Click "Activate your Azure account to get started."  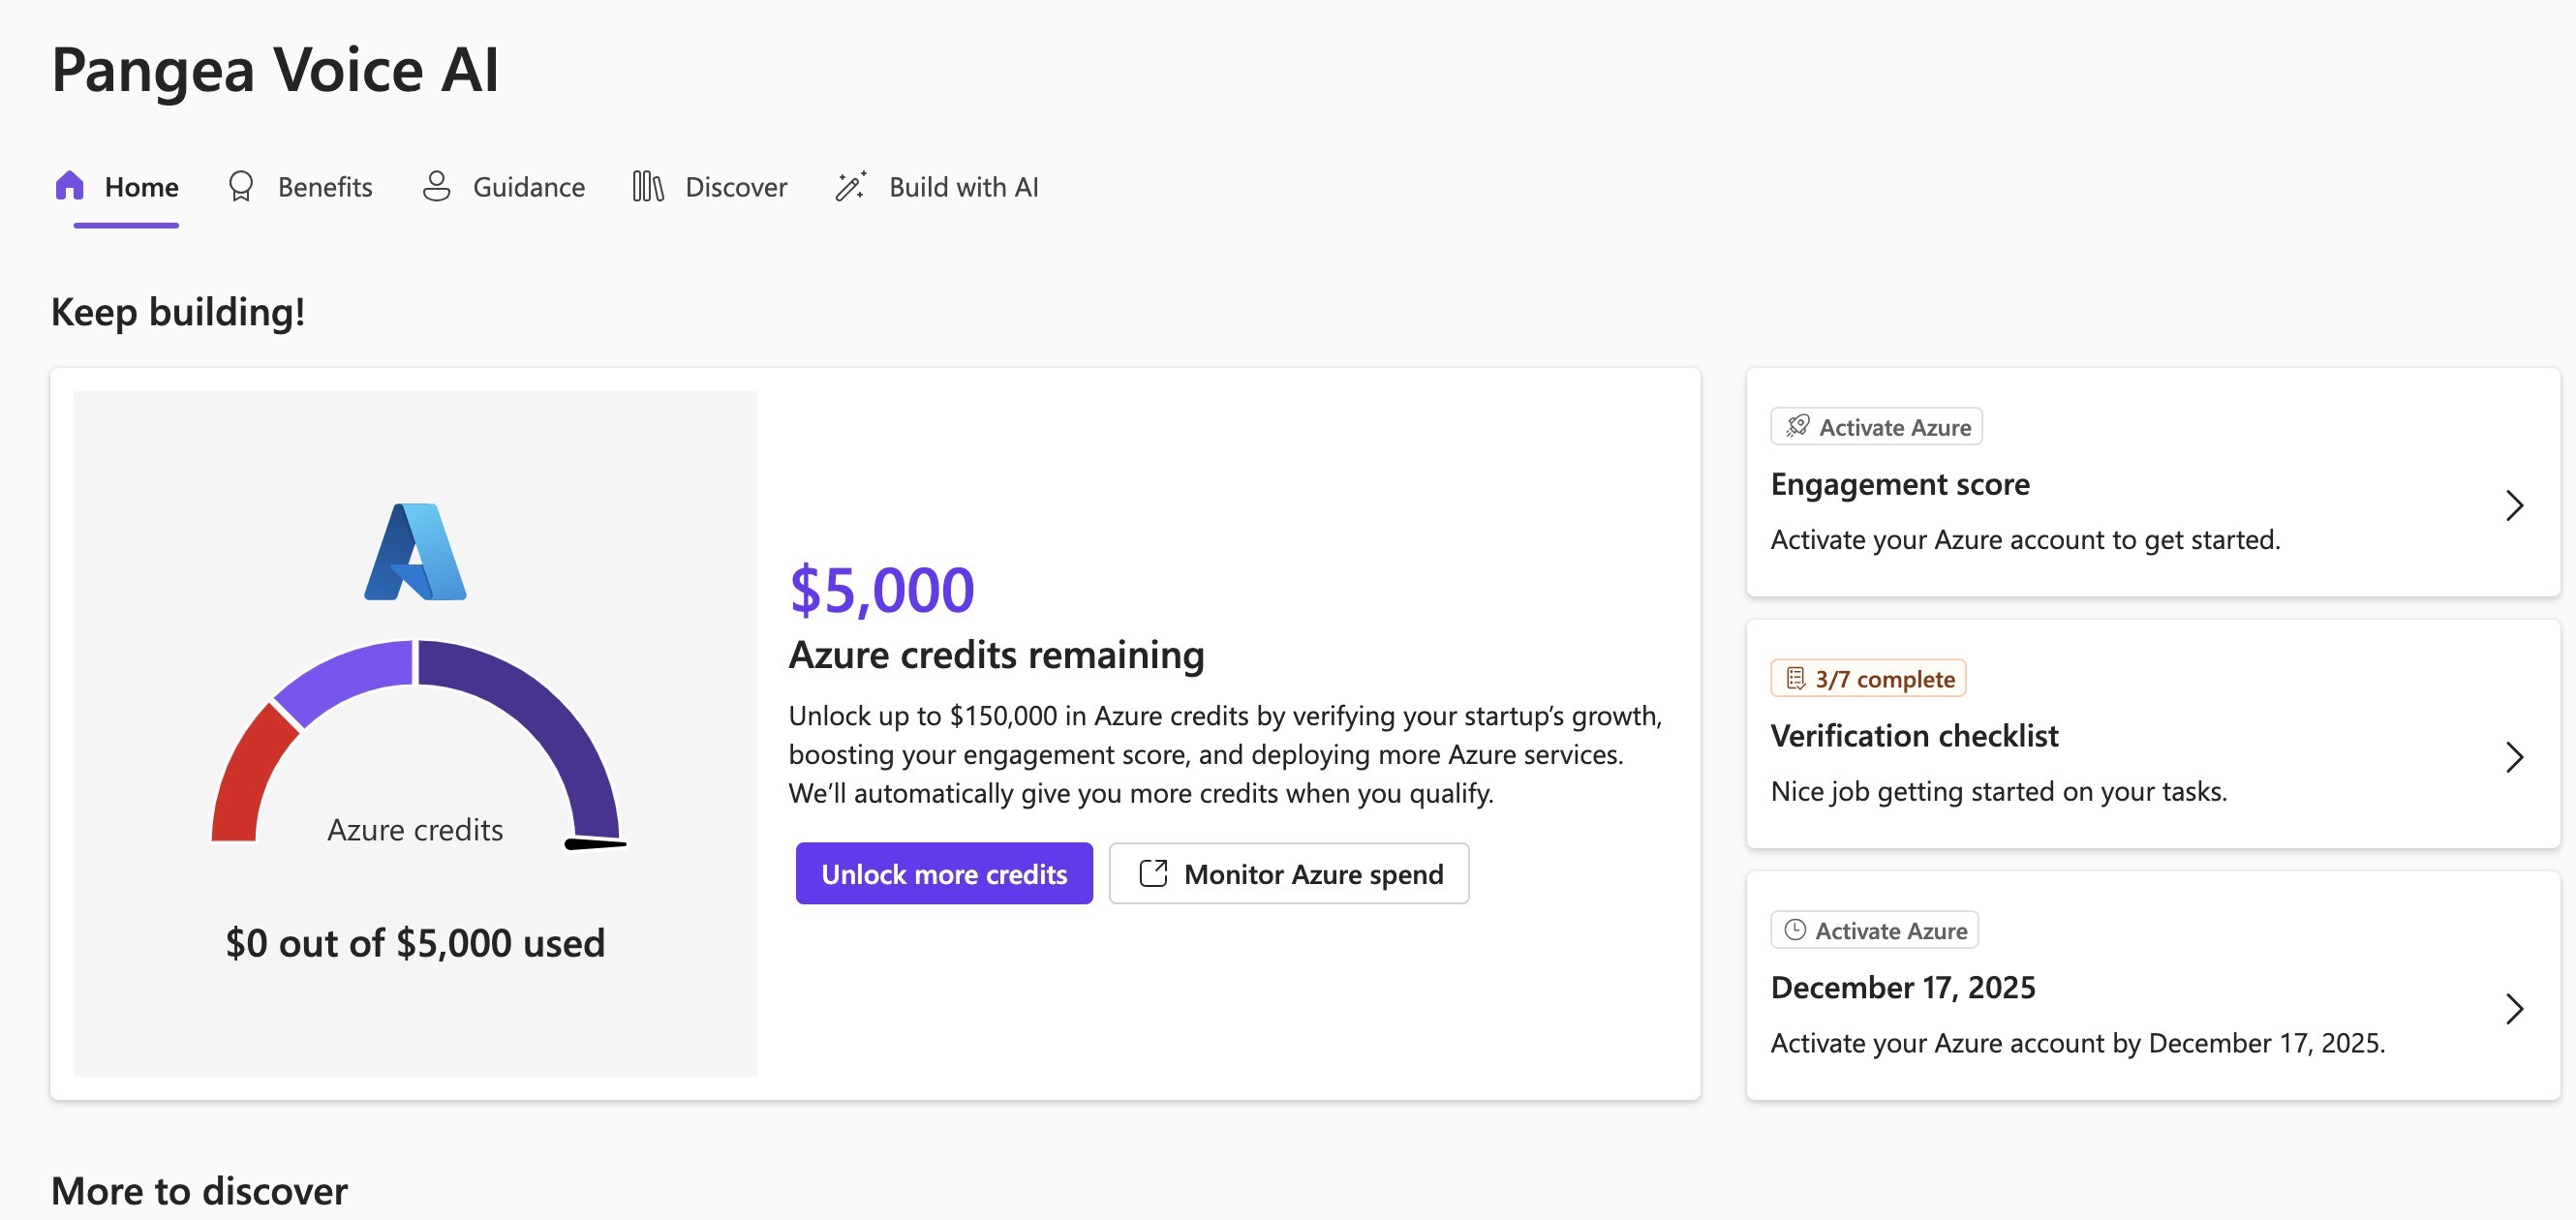pos(2025,540)
